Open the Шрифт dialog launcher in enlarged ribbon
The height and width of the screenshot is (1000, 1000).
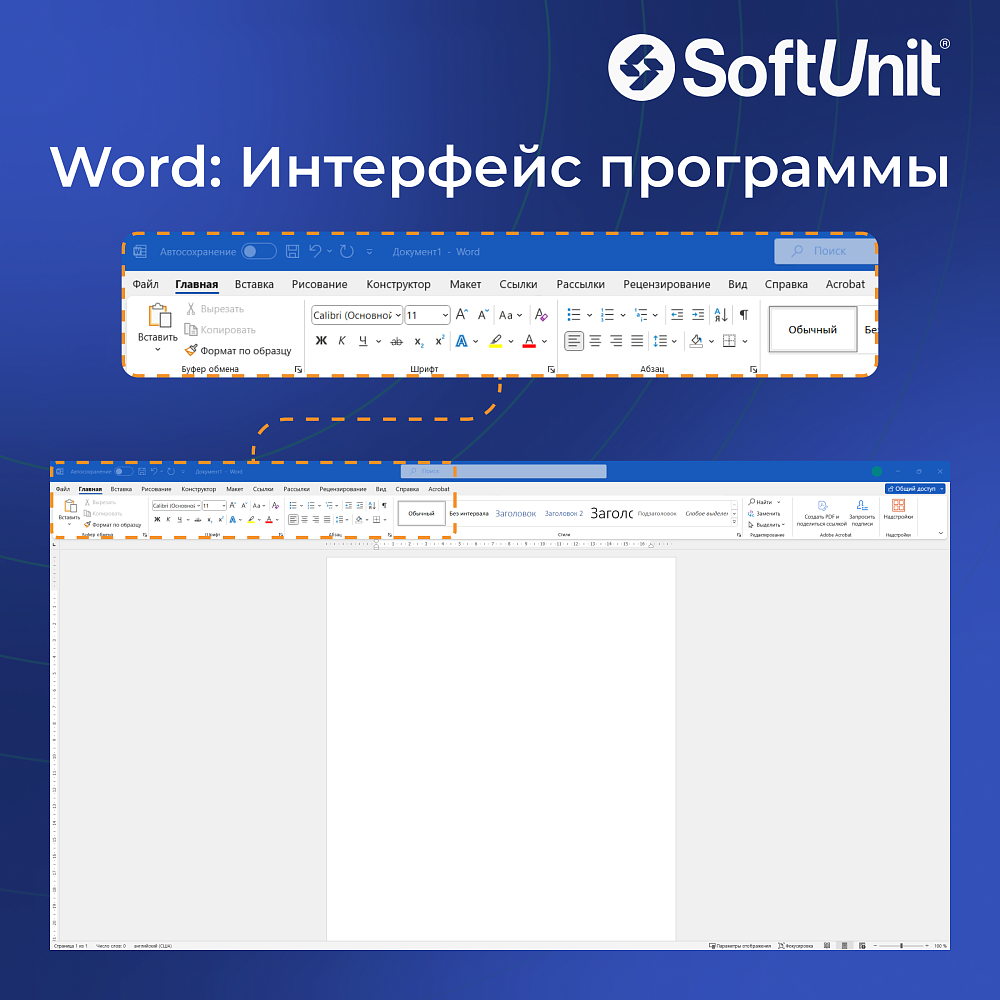(551, 369)
